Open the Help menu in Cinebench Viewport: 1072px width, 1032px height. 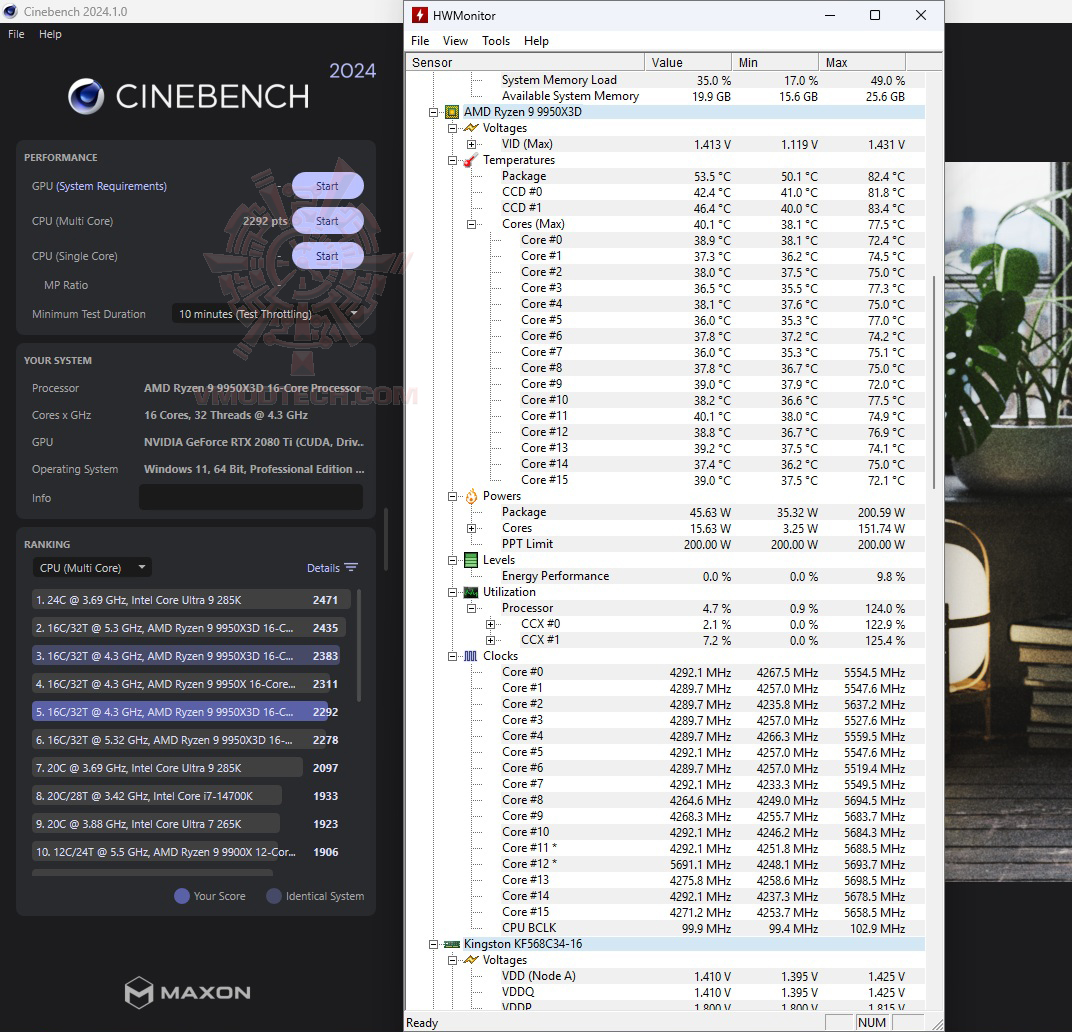click(50, 34)
